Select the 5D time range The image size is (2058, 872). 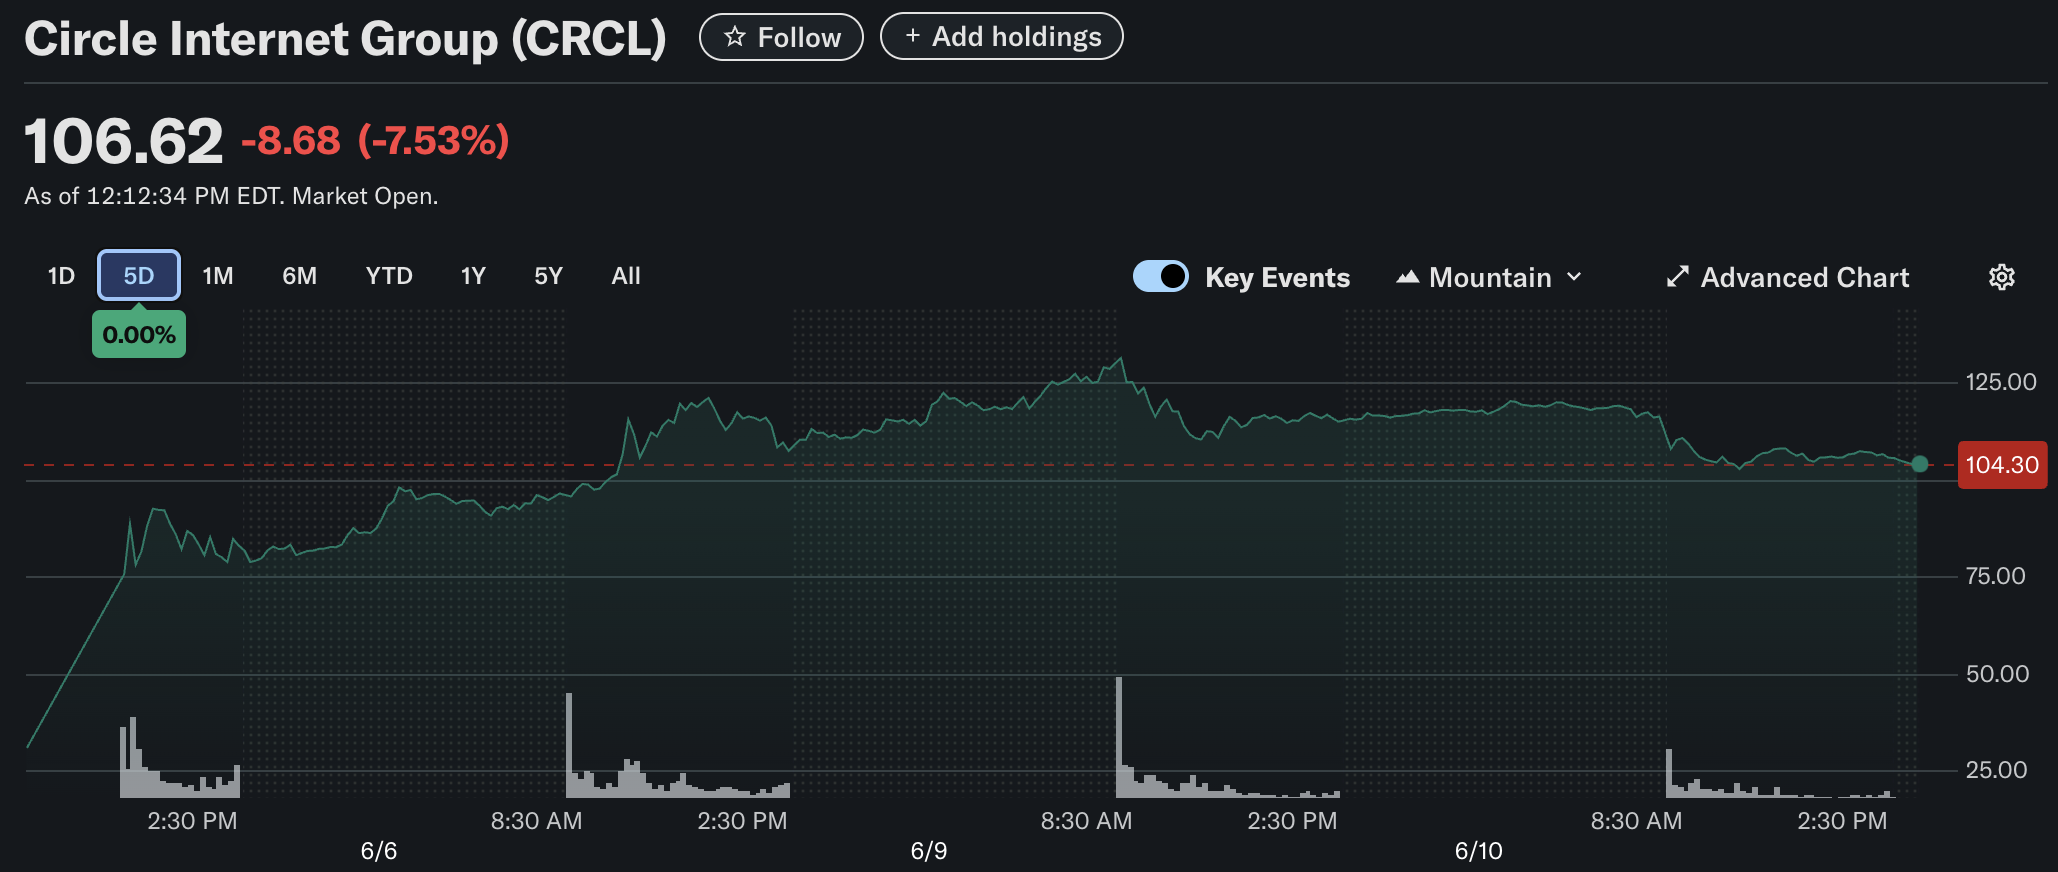139,275
